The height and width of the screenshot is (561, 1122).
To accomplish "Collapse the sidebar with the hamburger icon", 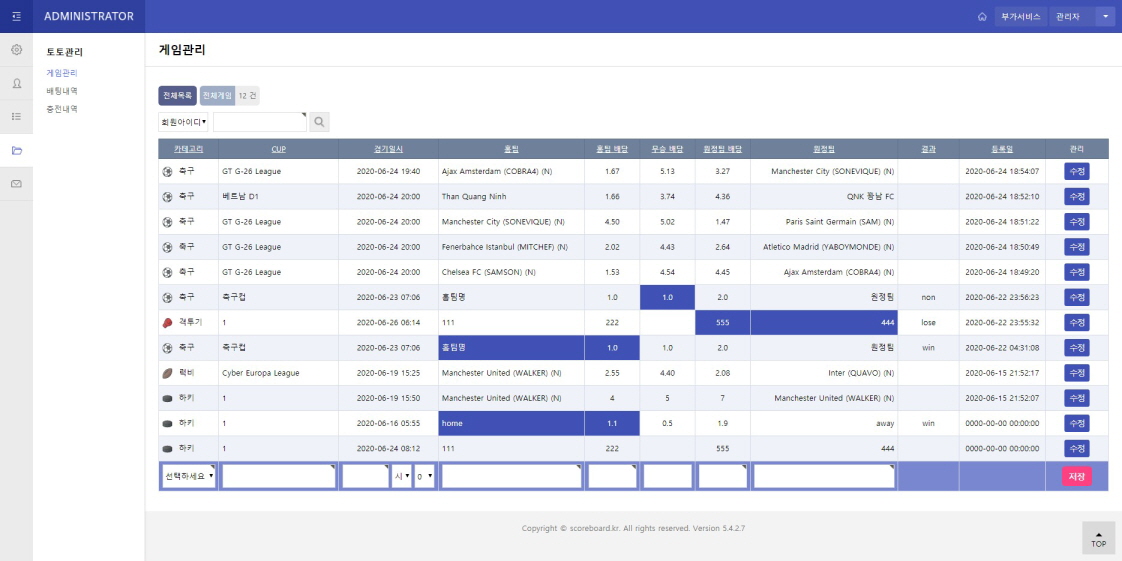I will click(16, 16).
